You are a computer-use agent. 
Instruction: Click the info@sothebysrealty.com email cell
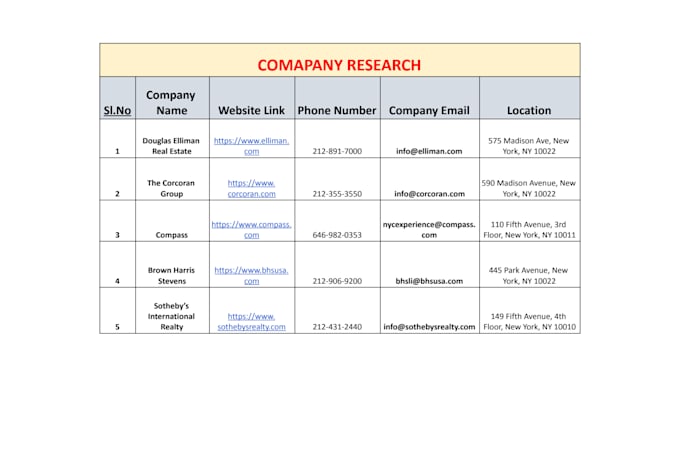(x=430, y=311)
